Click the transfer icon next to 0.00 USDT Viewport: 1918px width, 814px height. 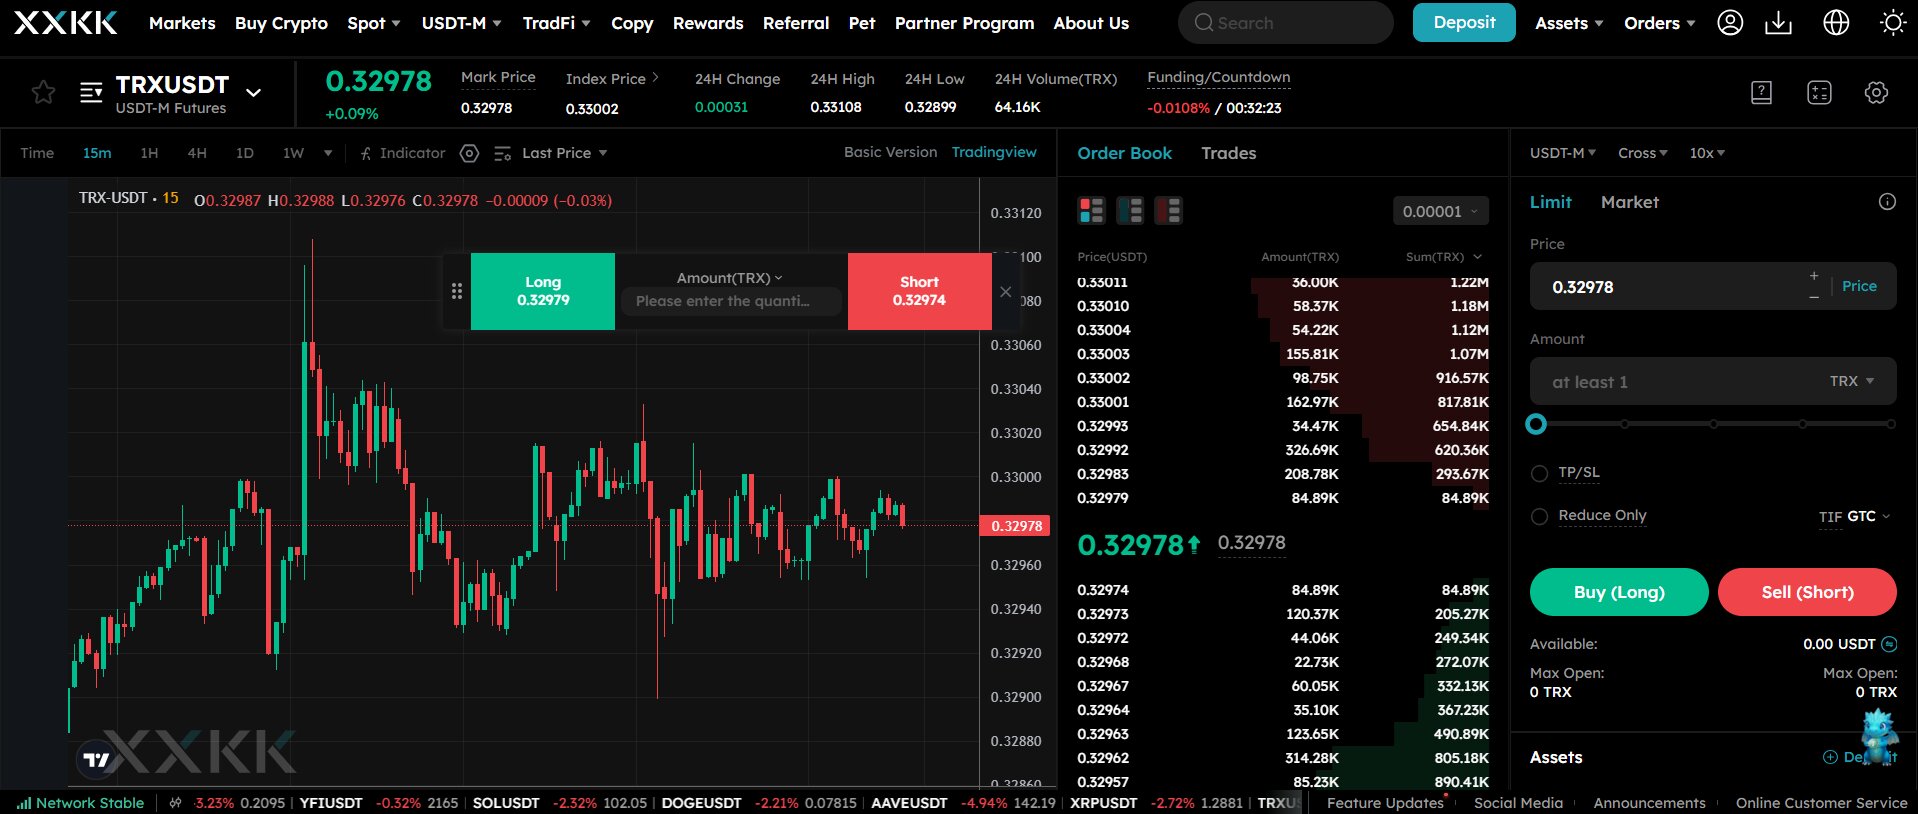(1889, 644)
